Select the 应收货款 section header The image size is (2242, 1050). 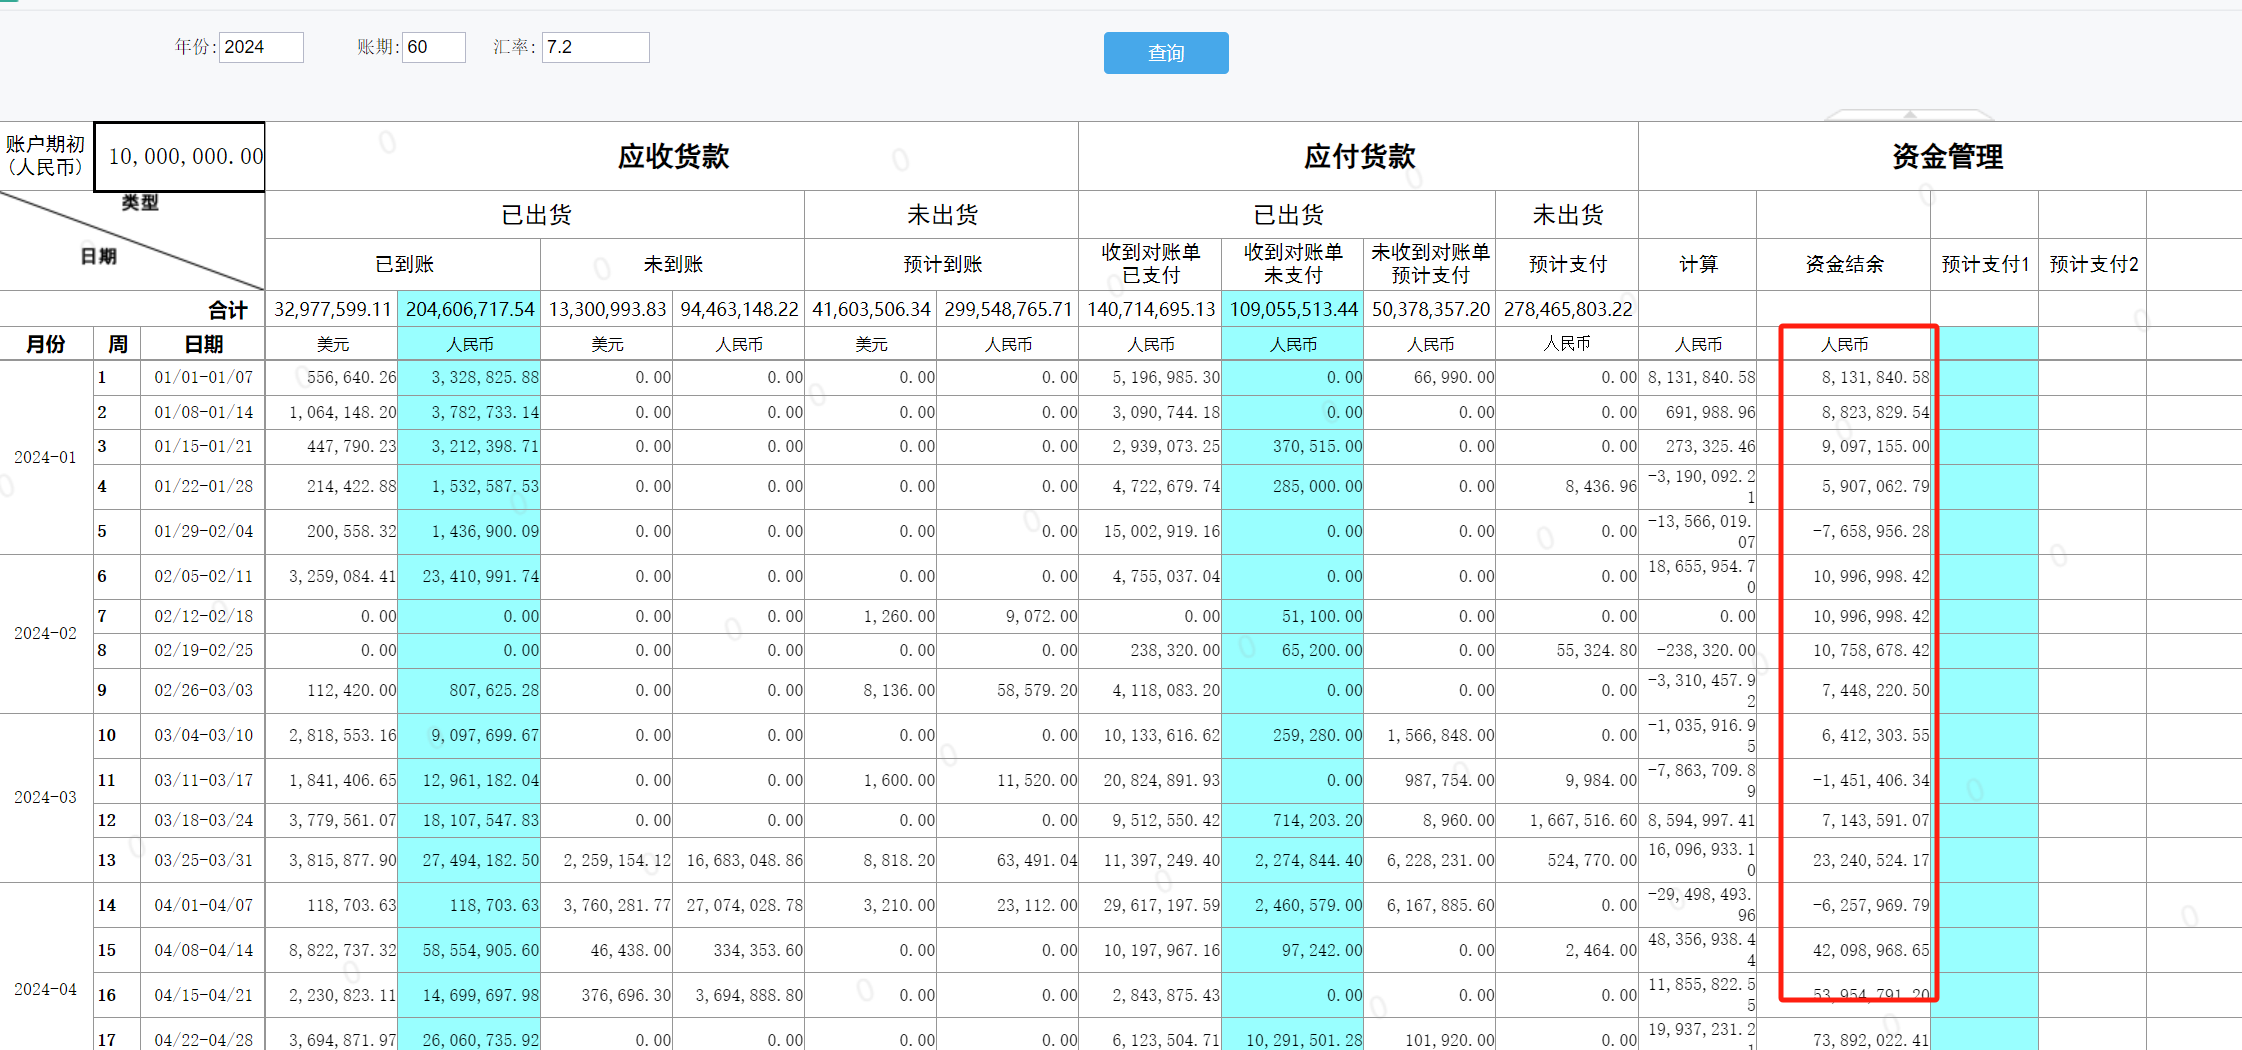point(672,157)
